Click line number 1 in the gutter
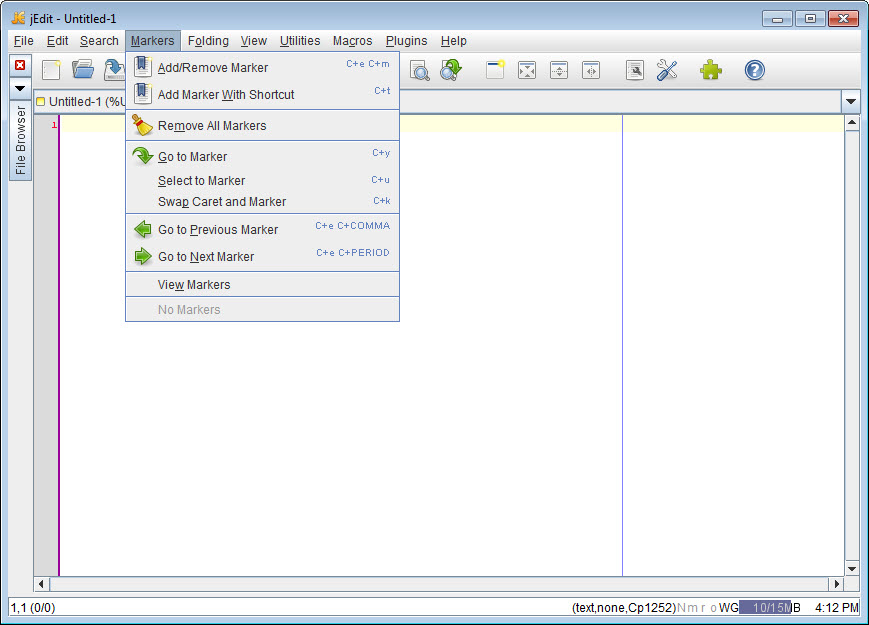This screenshot has height=625, width=869. click(54, 125)
